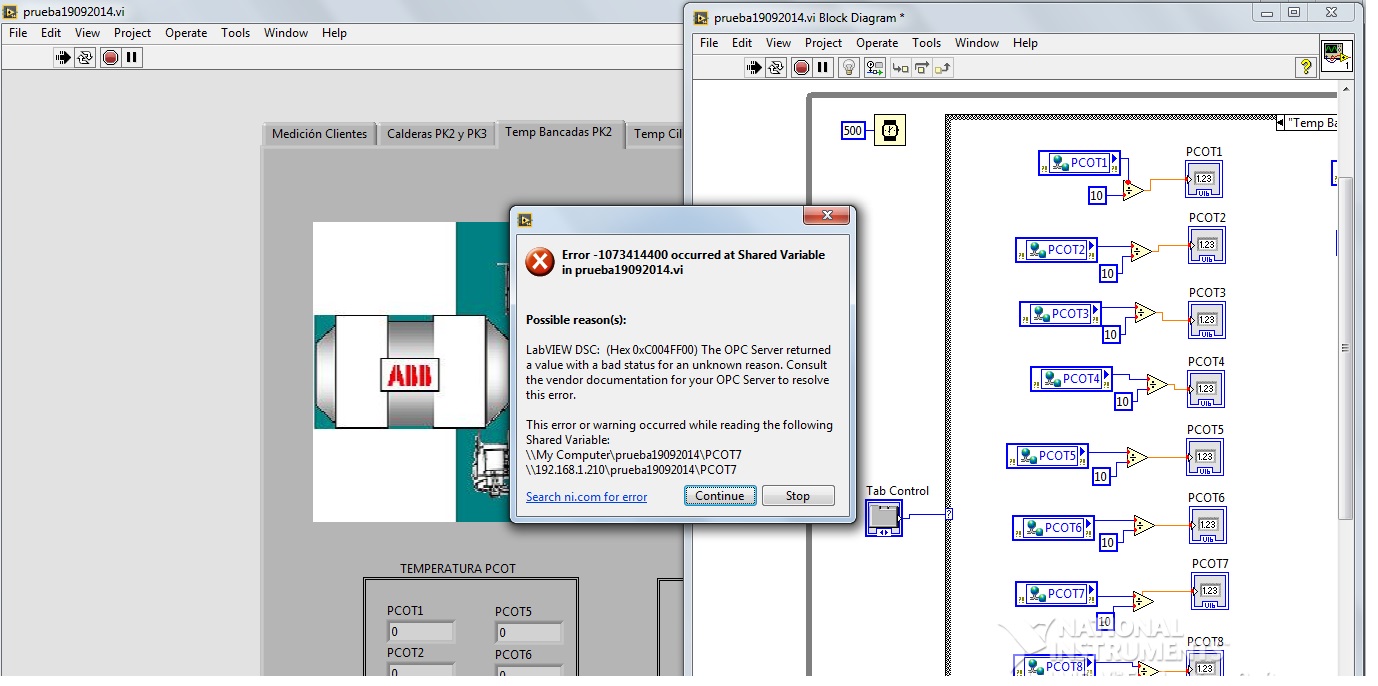This screenshot has height=686, width=1378.
Task: Open Edit menu in Block Diagram window
Action: point(742,43)
